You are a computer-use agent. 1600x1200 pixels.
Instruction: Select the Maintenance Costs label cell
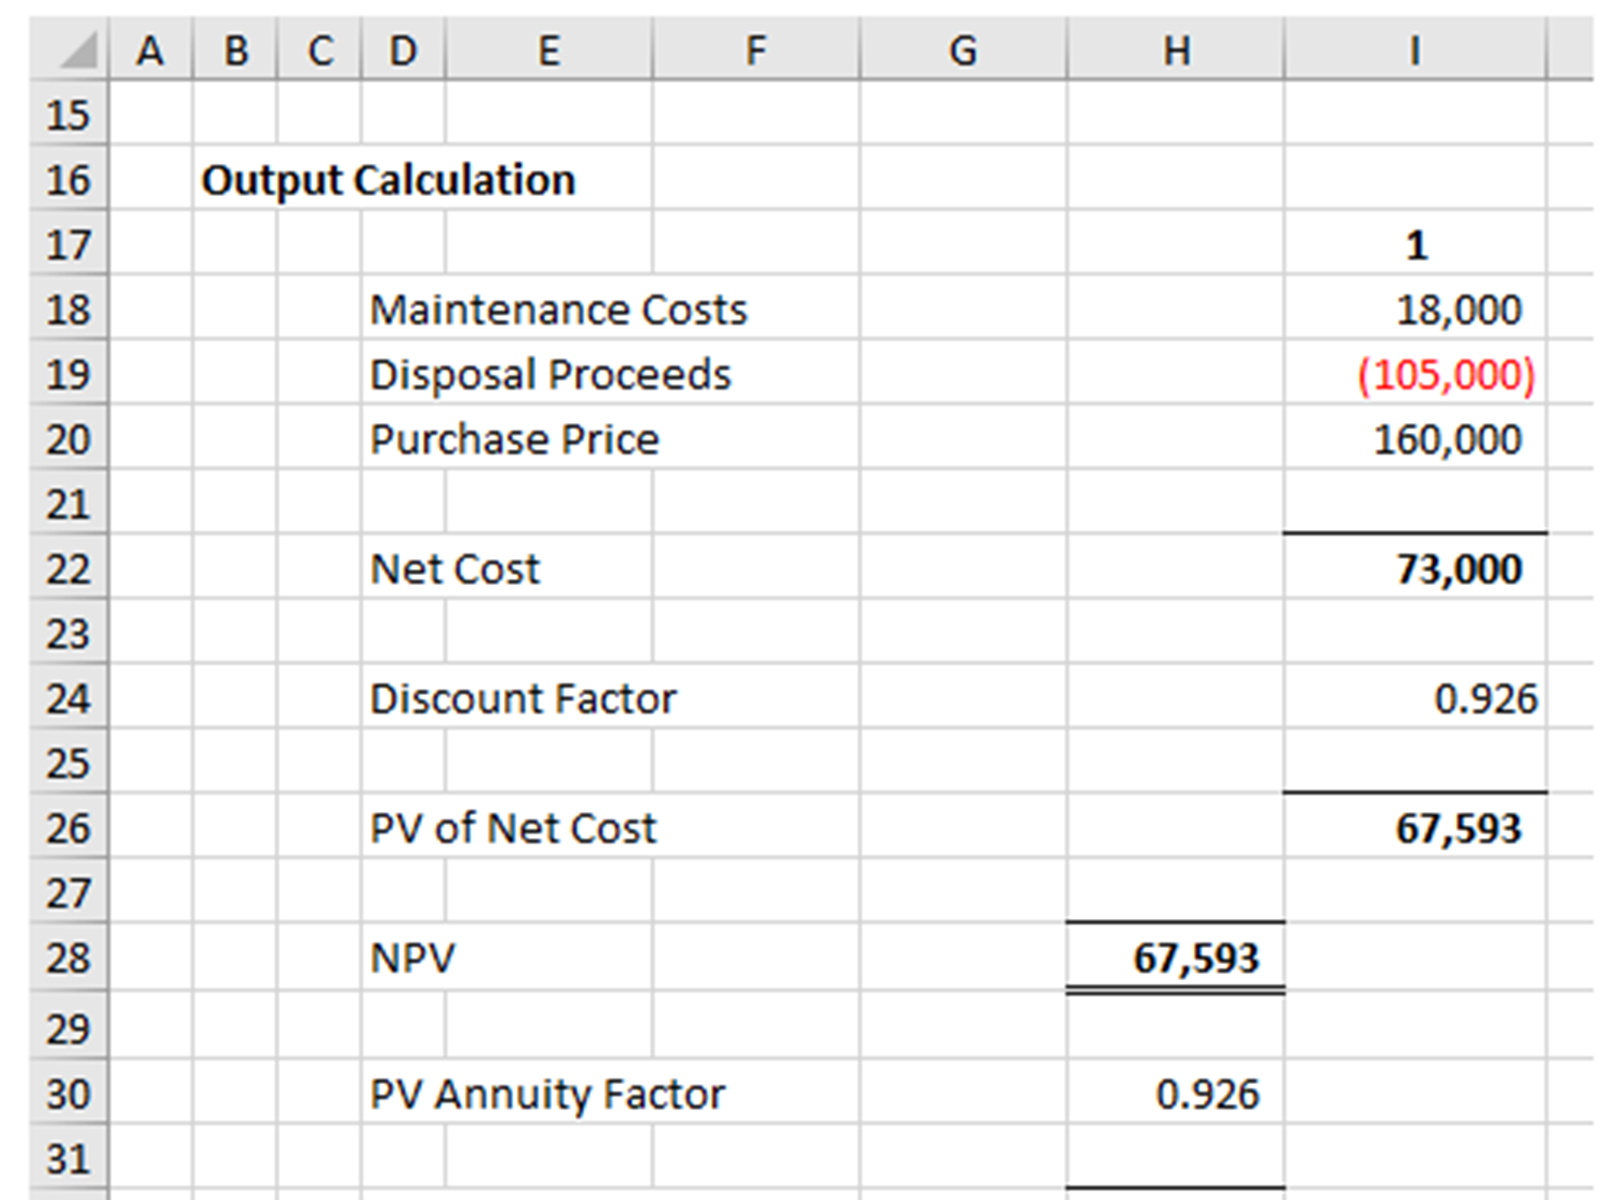(x=558, y=310)
